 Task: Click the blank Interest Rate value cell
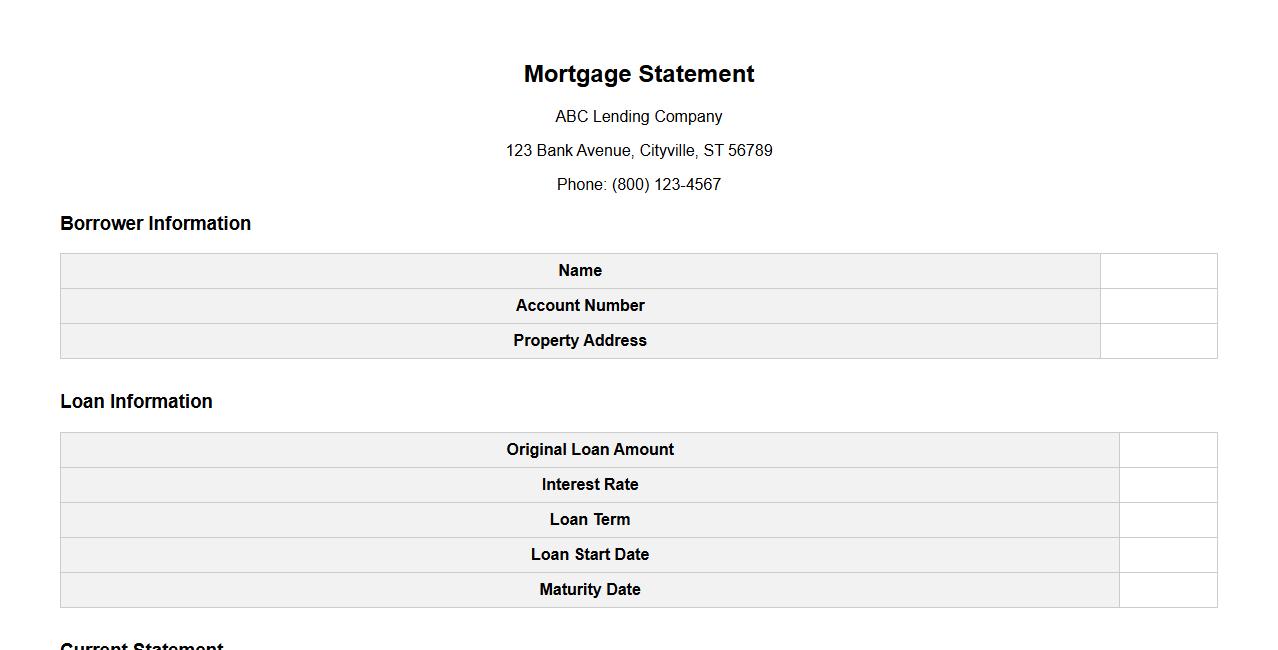pyautogui.click(x=1167, y=485)
